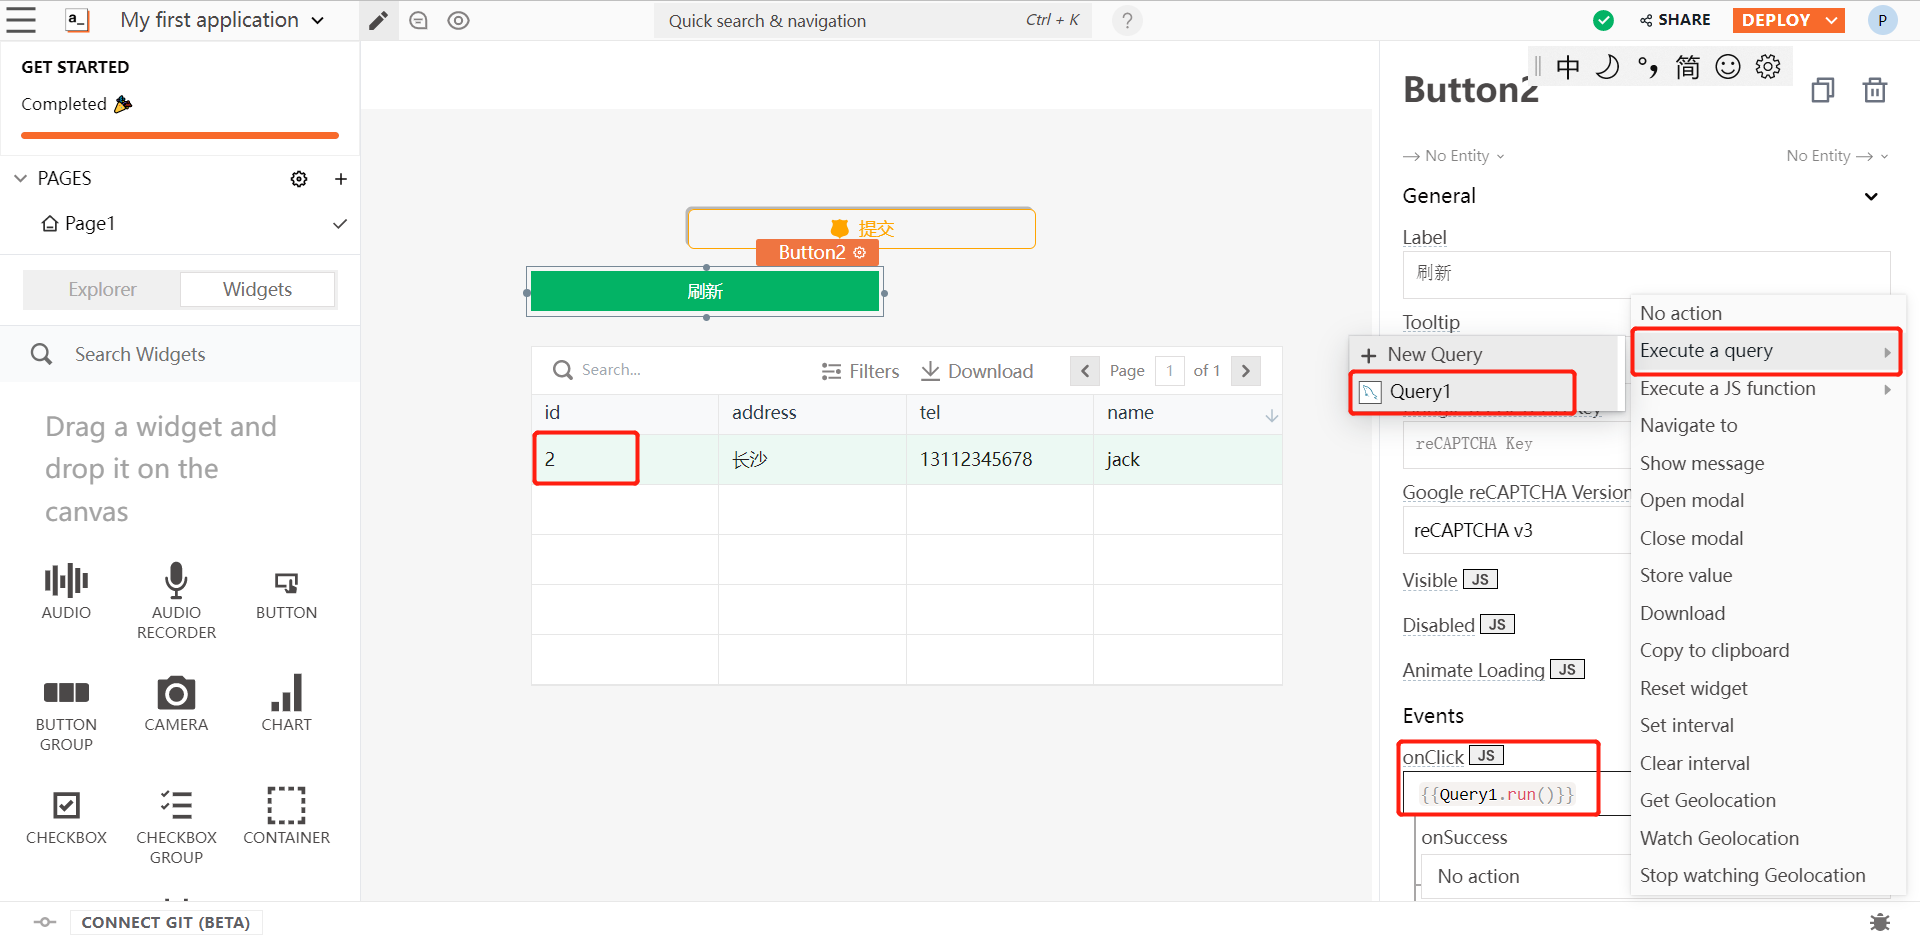Image resolution: width=1920 pixels, height=942 pixels.
Task: Open the pages settings gear icon
Action: [x=299, y=179]
